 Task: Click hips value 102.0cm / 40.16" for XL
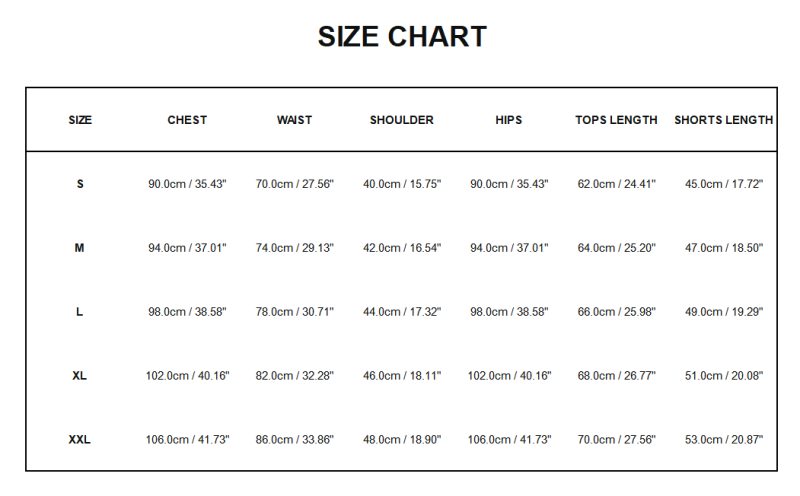coord(509,376)
